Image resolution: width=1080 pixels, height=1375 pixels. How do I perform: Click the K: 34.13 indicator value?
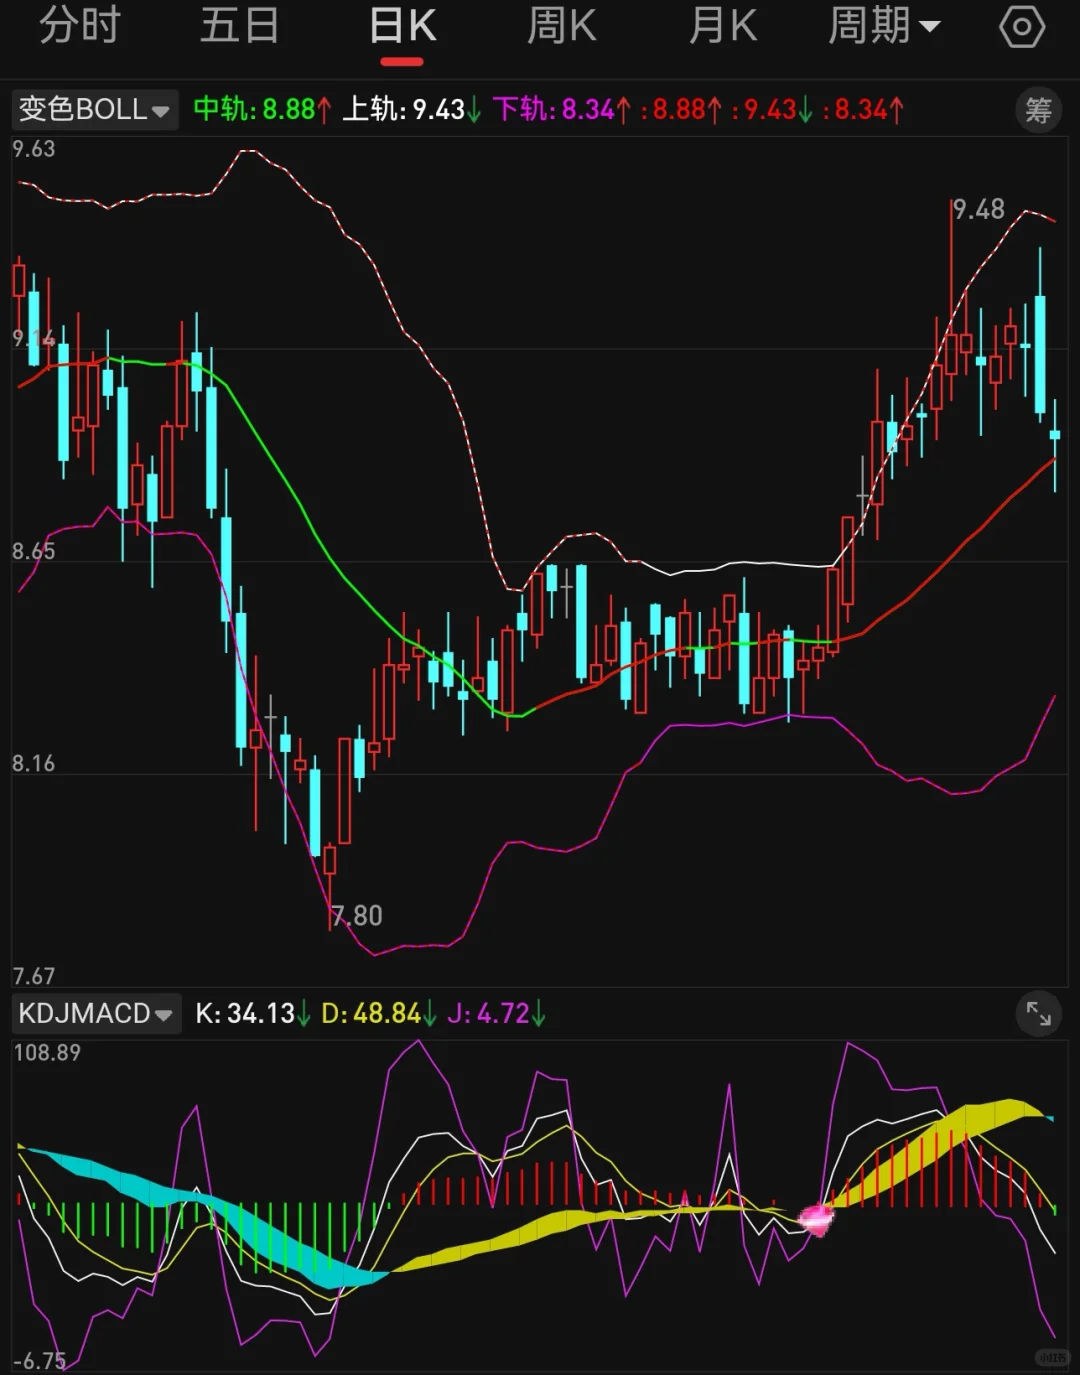tap(253, 1013)
